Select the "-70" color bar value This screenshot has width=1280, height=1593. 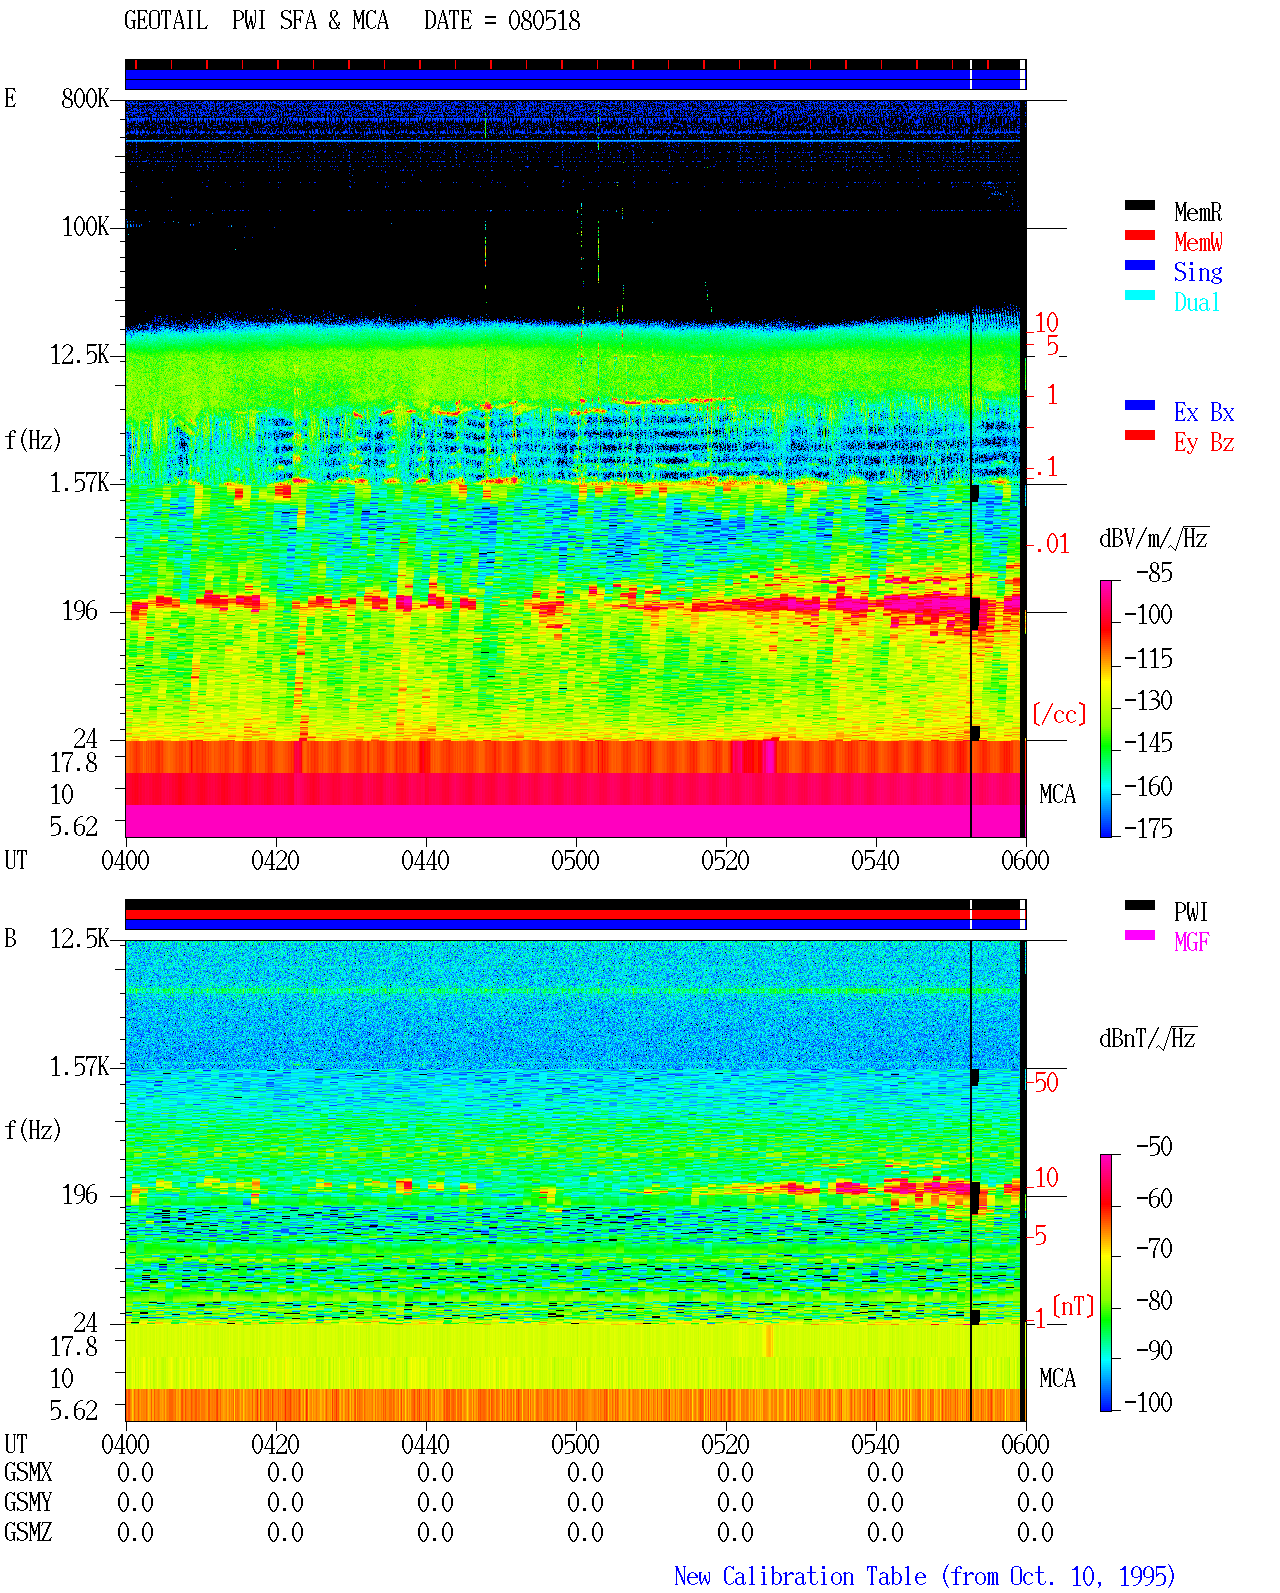coord(1154,1249)
